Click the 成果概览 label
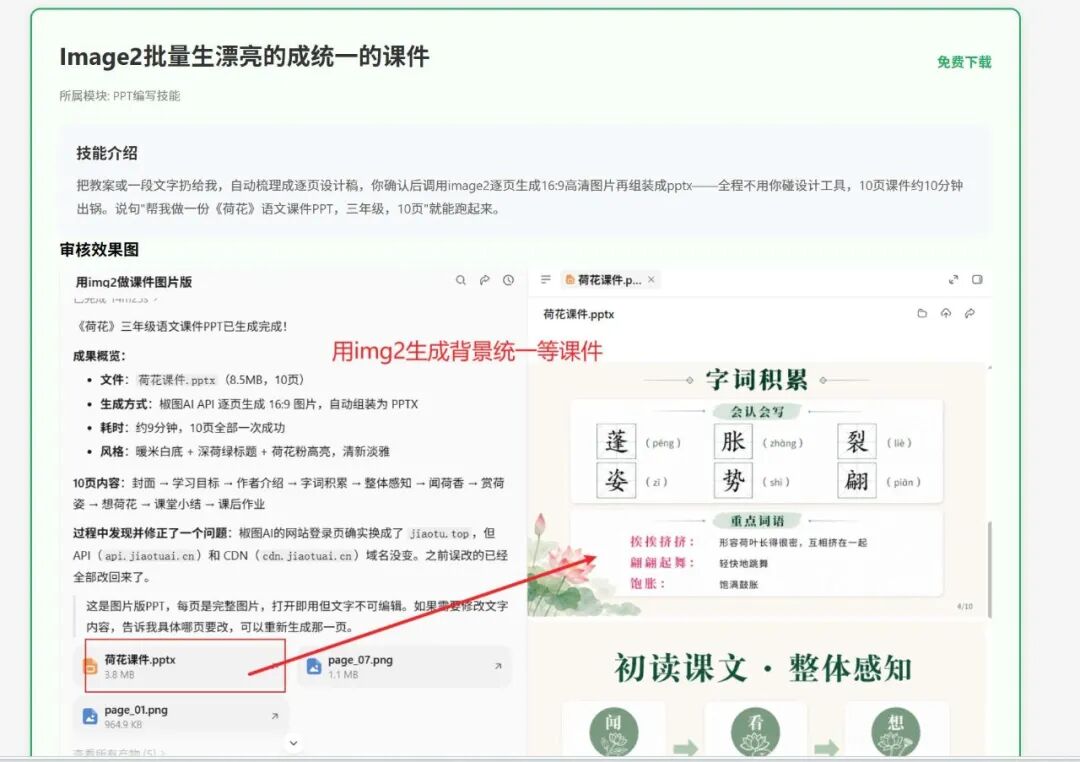 99,356
